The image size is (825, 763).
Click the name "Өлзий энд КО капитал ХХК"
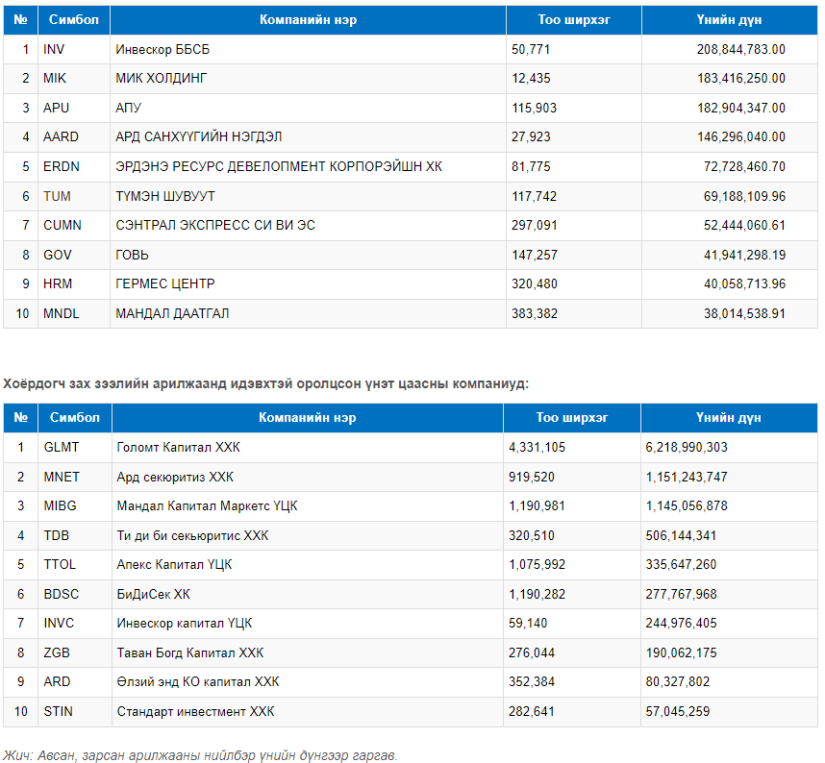198,682
